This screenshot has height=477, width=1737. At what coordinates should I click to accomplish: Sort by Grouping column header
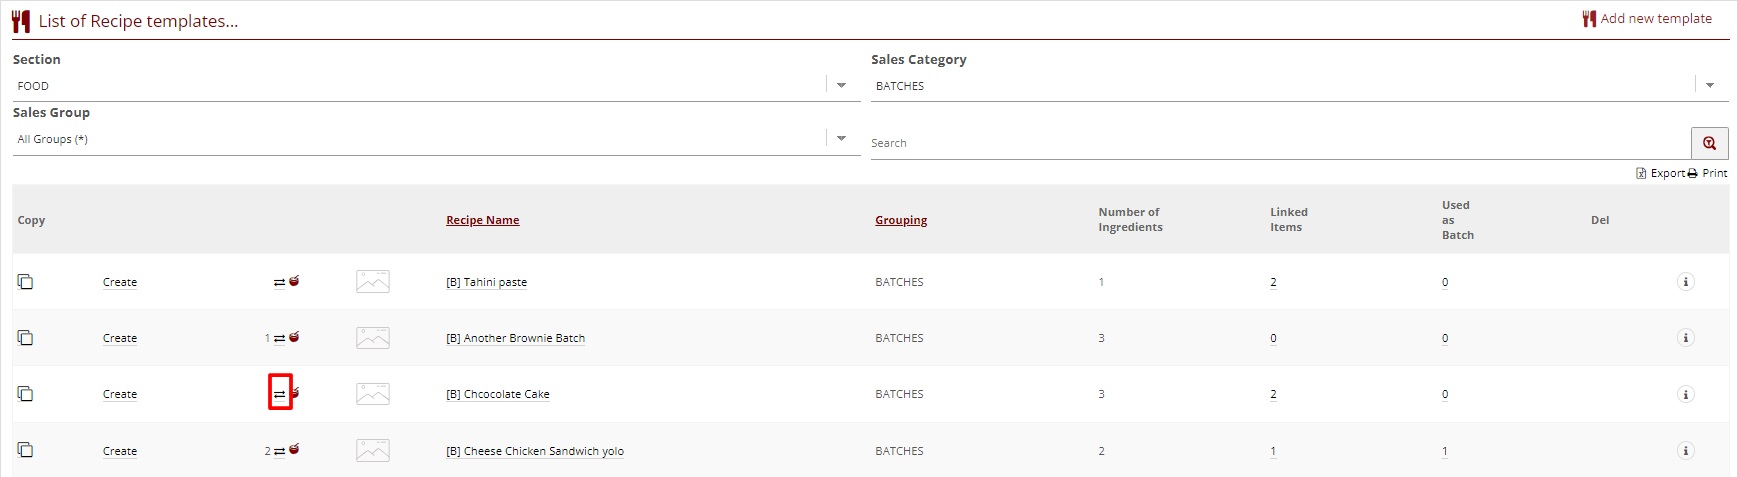901,220
